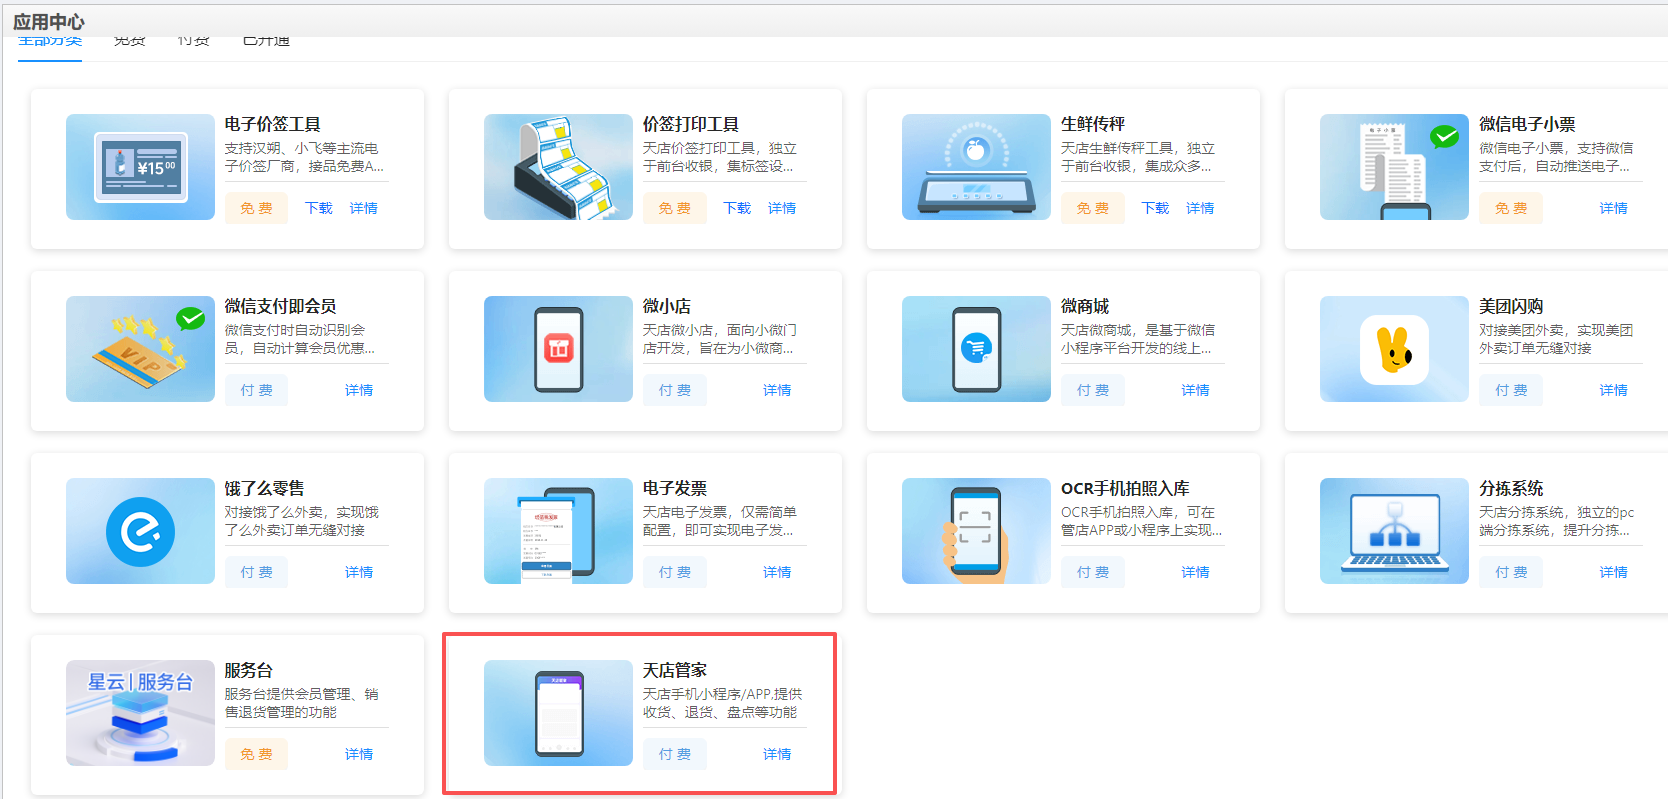Show 详情 for 美团闪购

[1614, 390]
